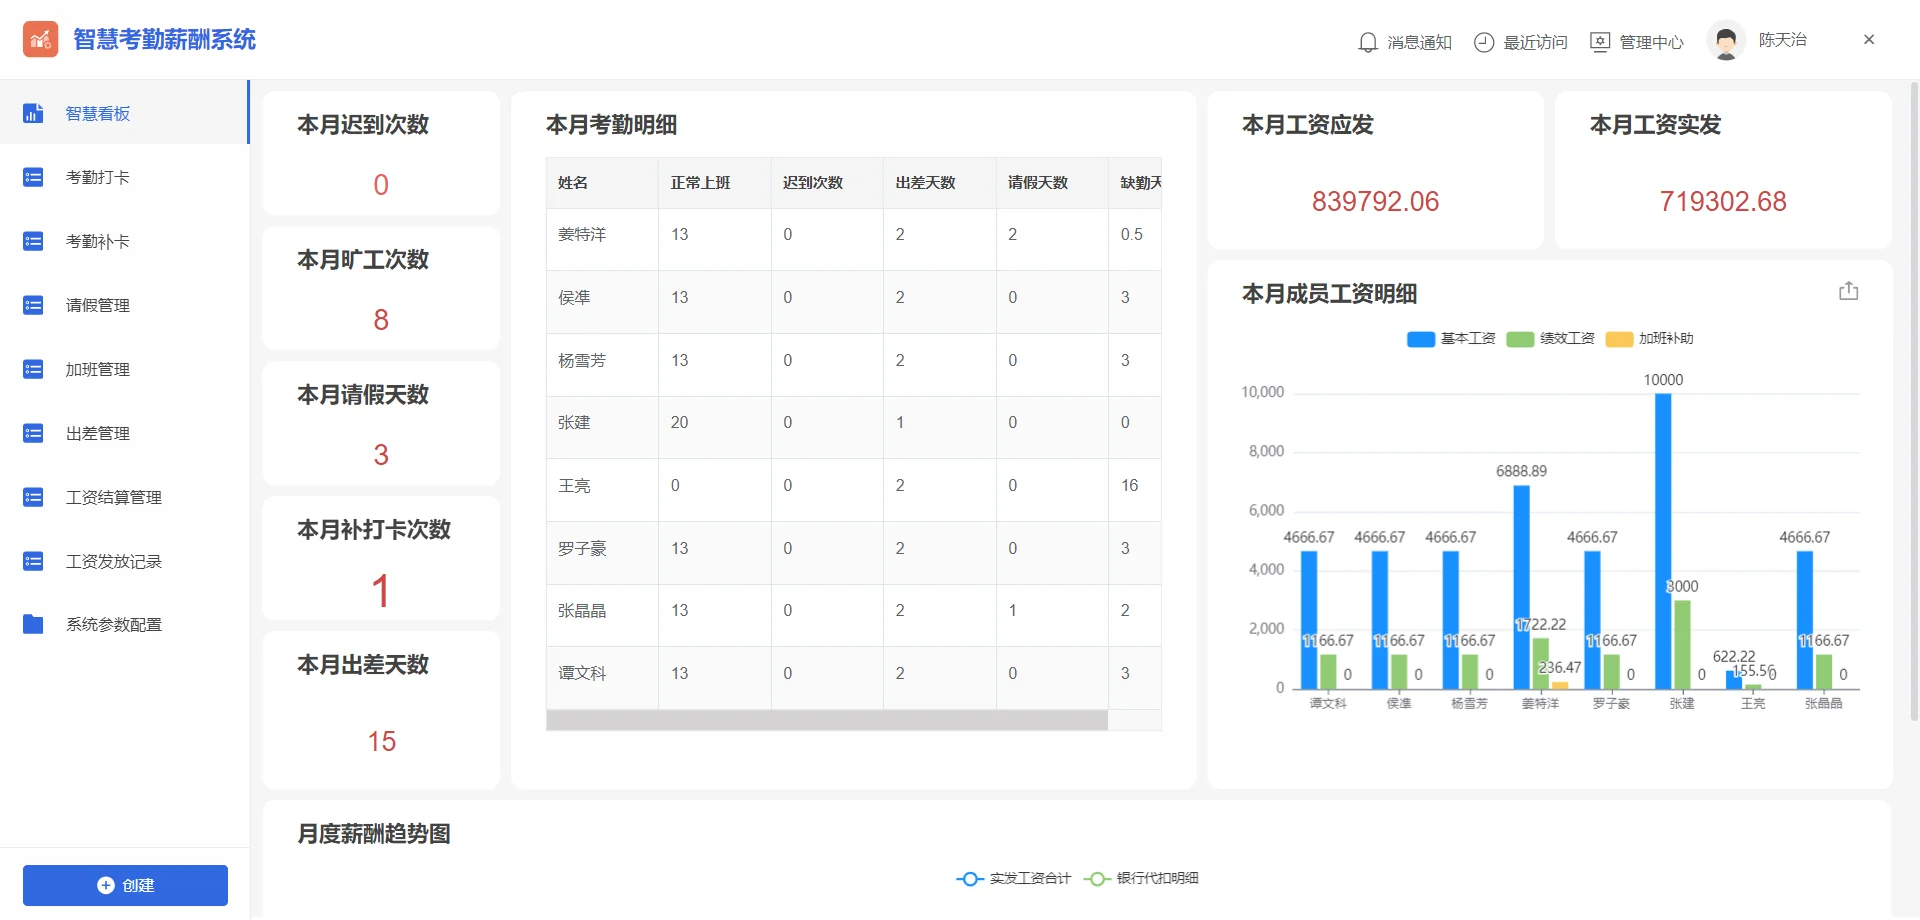Click the 工资发放记录 sidebar icon

coord(33,561)
